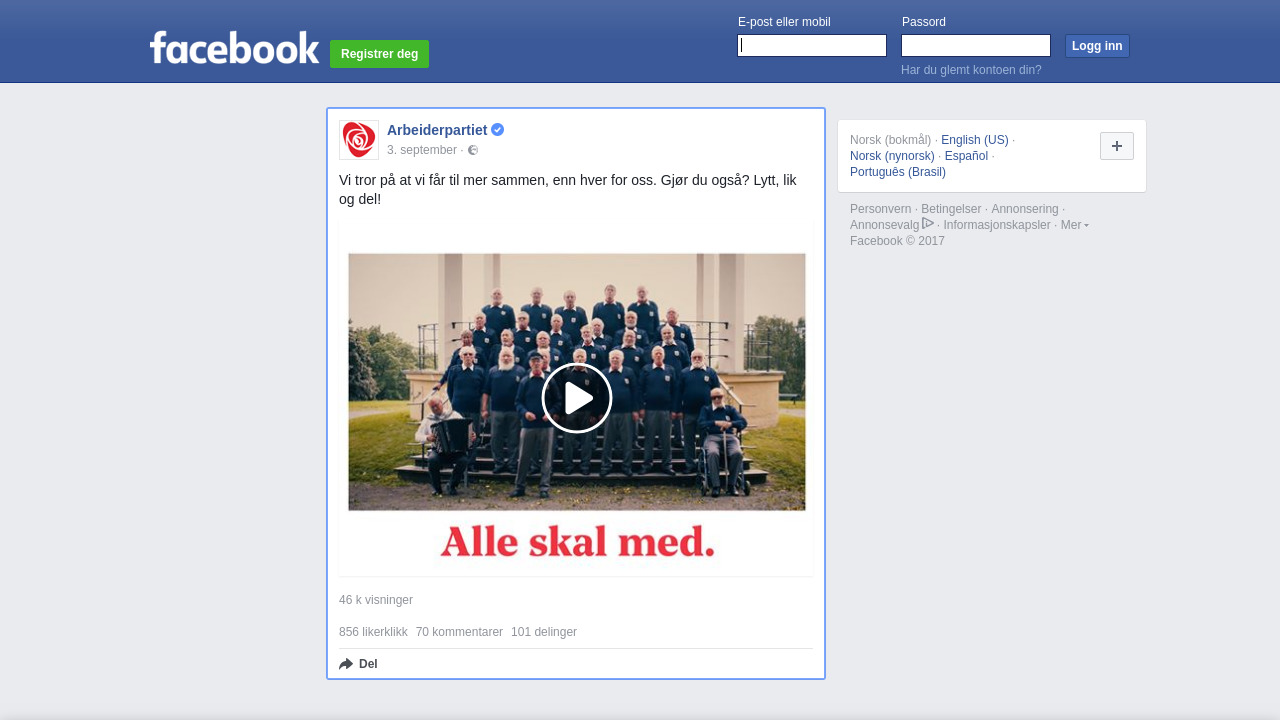Switch language to Norsk (nynorsk)
This screenshot has height=720, width=1280.
click(x=892, y=156)
